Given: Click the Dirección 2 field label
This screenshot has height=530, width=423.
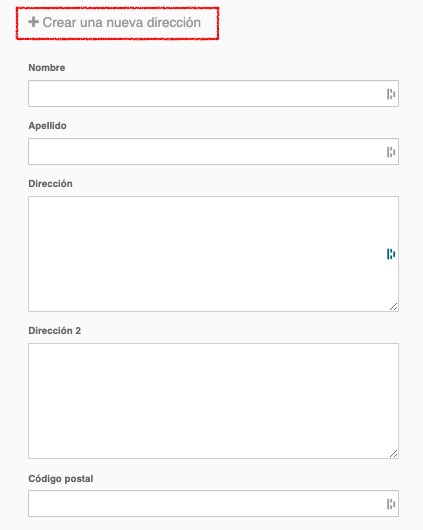Looking at the screenshot, I should click(54, 331).
